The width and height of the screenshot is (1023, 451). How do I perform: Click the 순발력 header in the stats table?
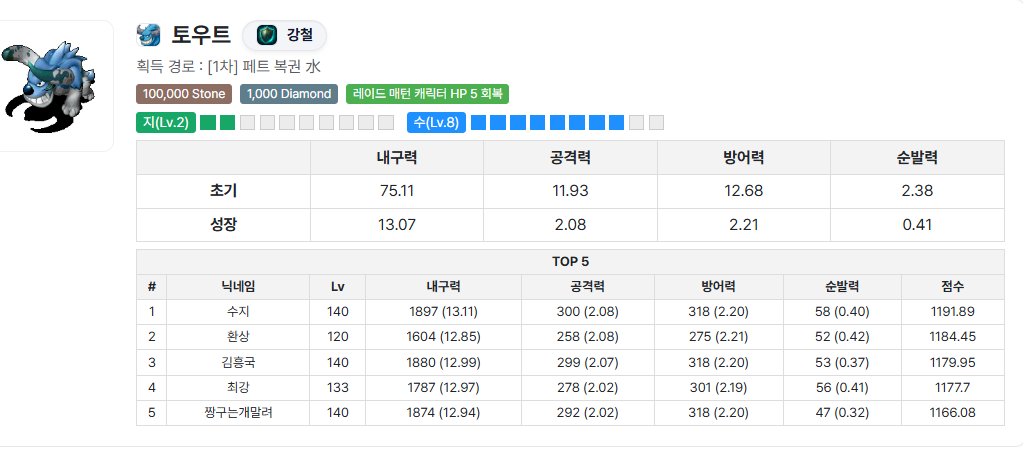(917, 158)
